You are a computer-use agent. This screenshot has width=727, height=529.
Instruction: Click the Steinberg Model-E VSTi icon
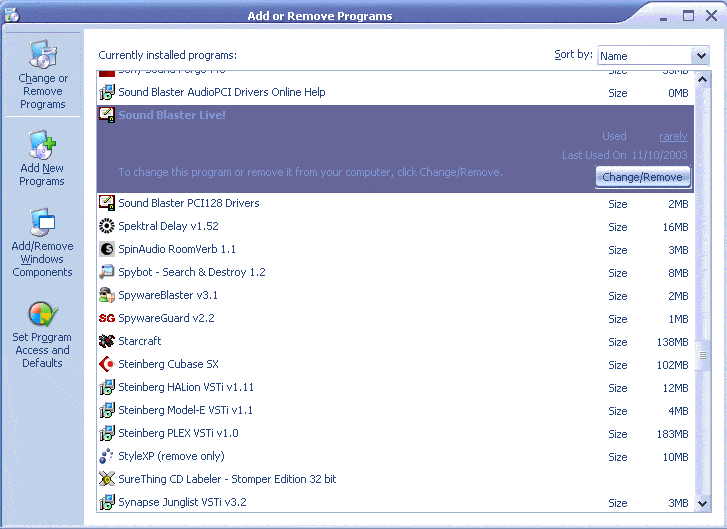coord(107,410)
